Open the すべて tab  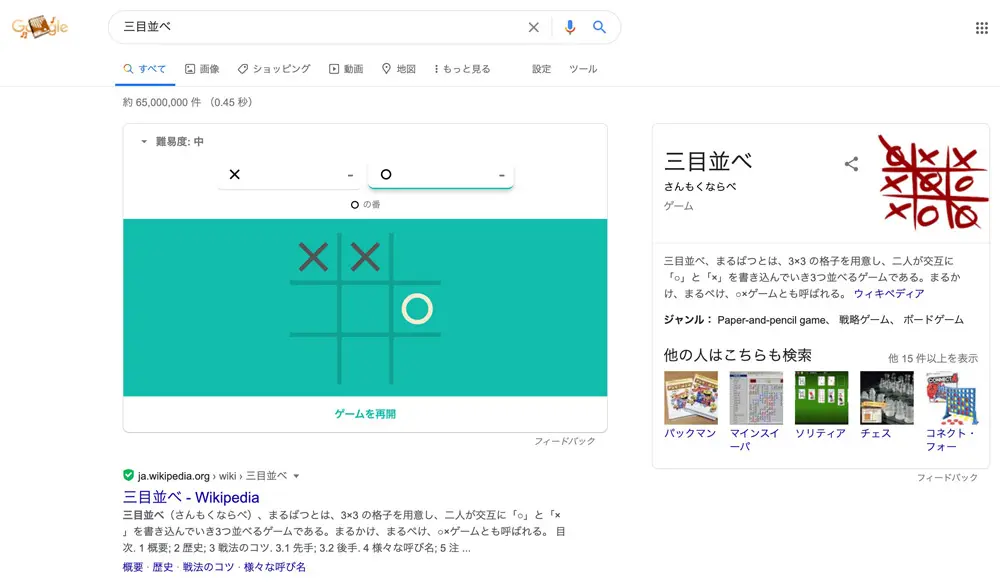145,69
